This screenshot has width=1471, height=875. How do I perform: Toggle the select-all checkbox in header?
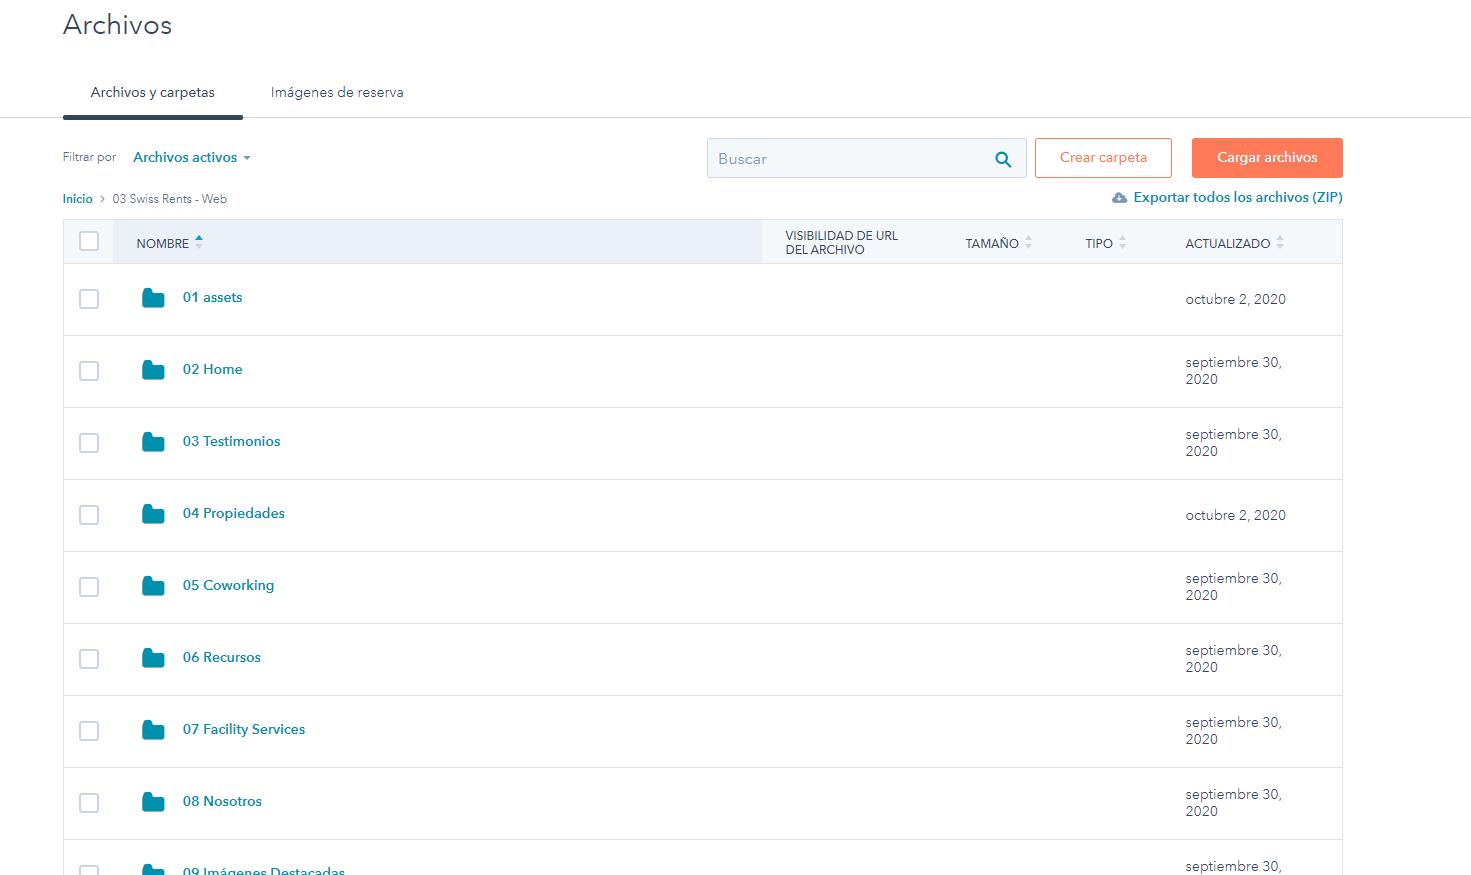89,241
